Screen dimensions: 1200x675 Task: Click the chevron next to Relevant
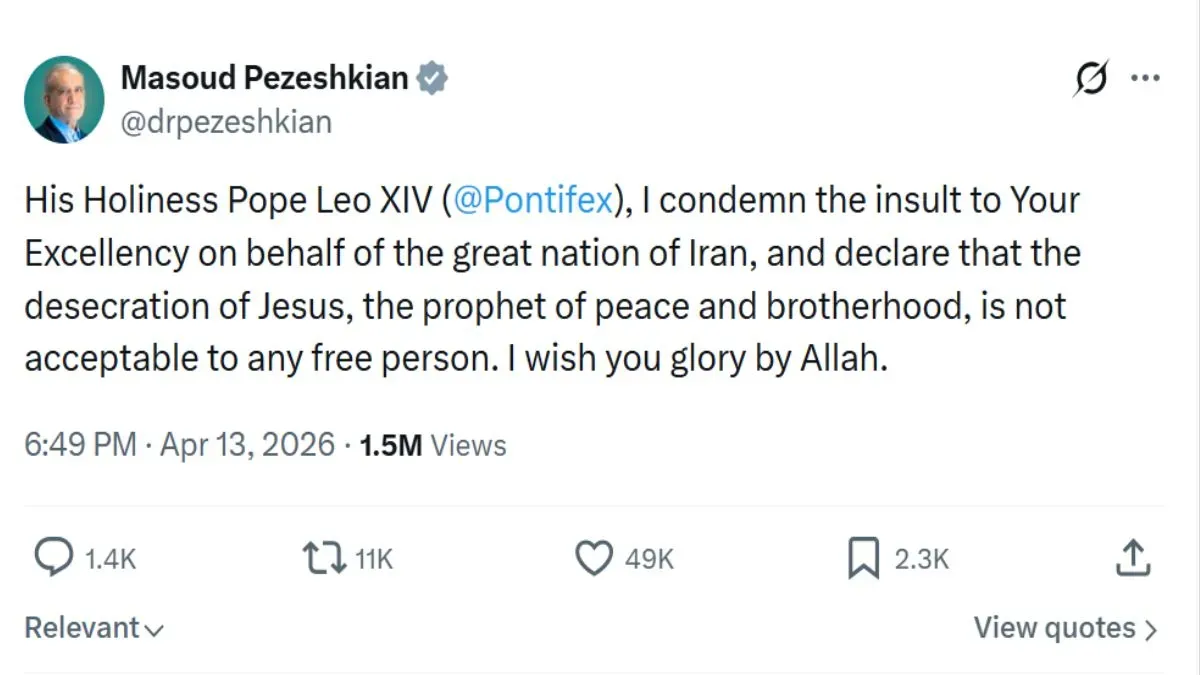[x=153, y=631]
